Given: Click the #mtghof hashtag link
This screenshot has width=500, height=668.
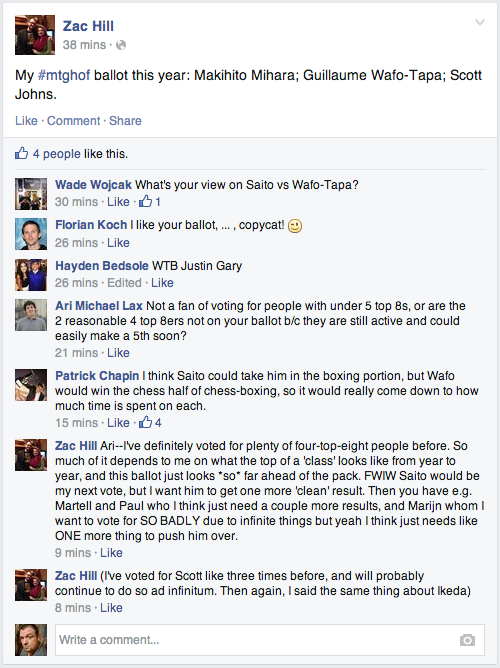Looking at the screenshot, I should 64,75.
